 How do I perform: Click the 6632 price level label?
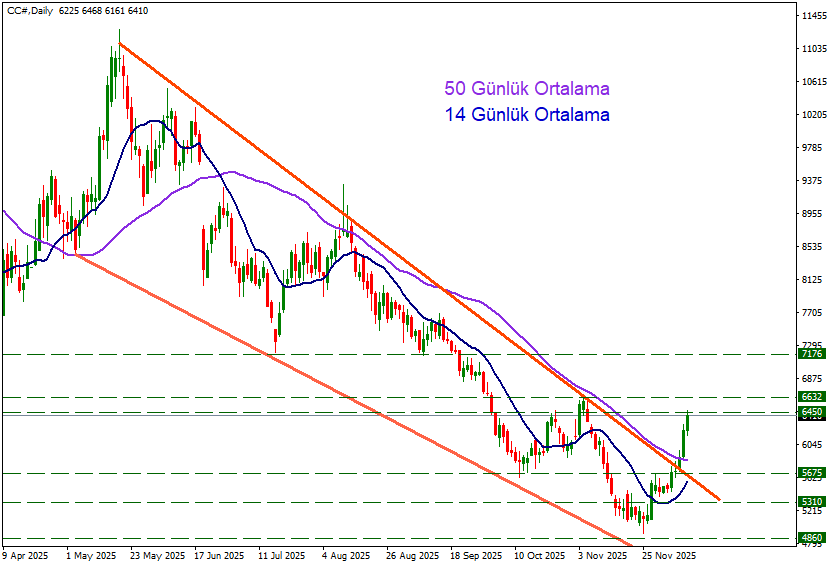tap(811, 397)
